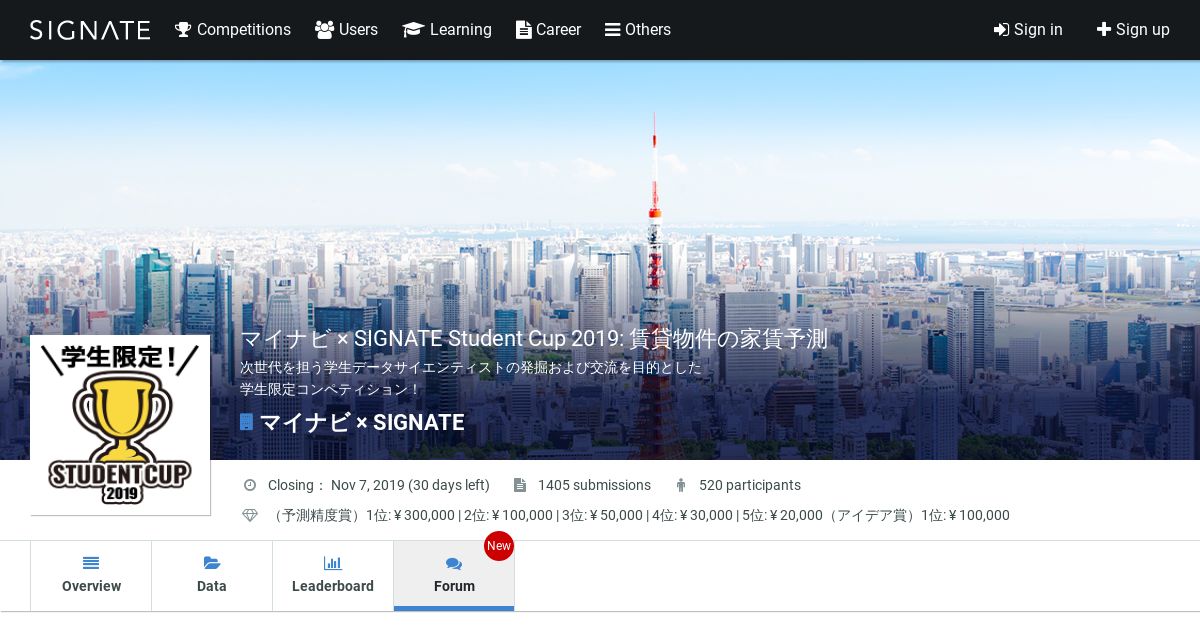Click the building icon beside マイナビ × SIGNATE
1200x630 pixels.
tap(246, 422)
